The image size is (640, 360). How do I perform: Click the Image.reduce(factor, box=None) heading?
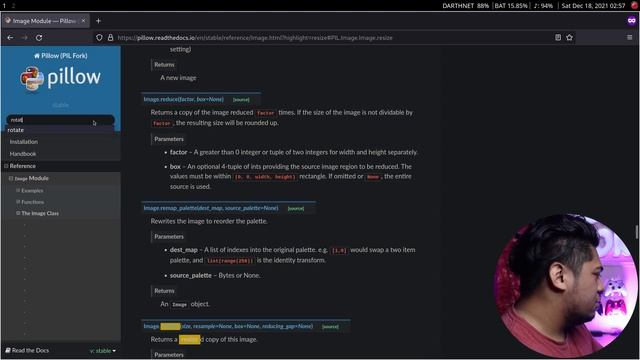pos(183,99)
